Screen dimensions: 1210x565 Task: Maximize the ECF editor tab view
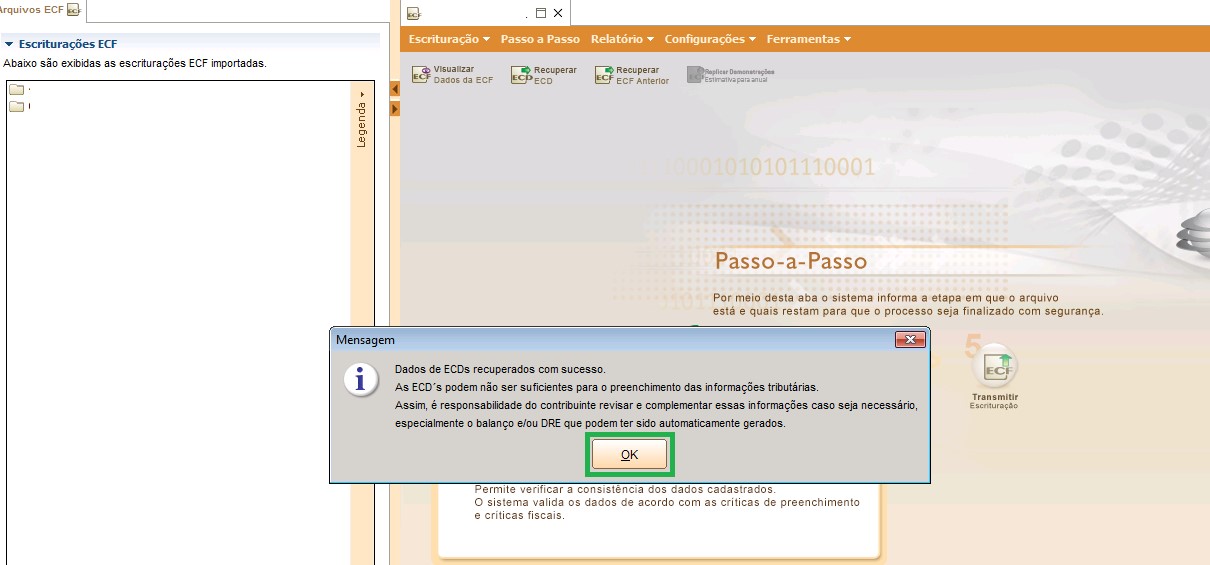[541, 13]
